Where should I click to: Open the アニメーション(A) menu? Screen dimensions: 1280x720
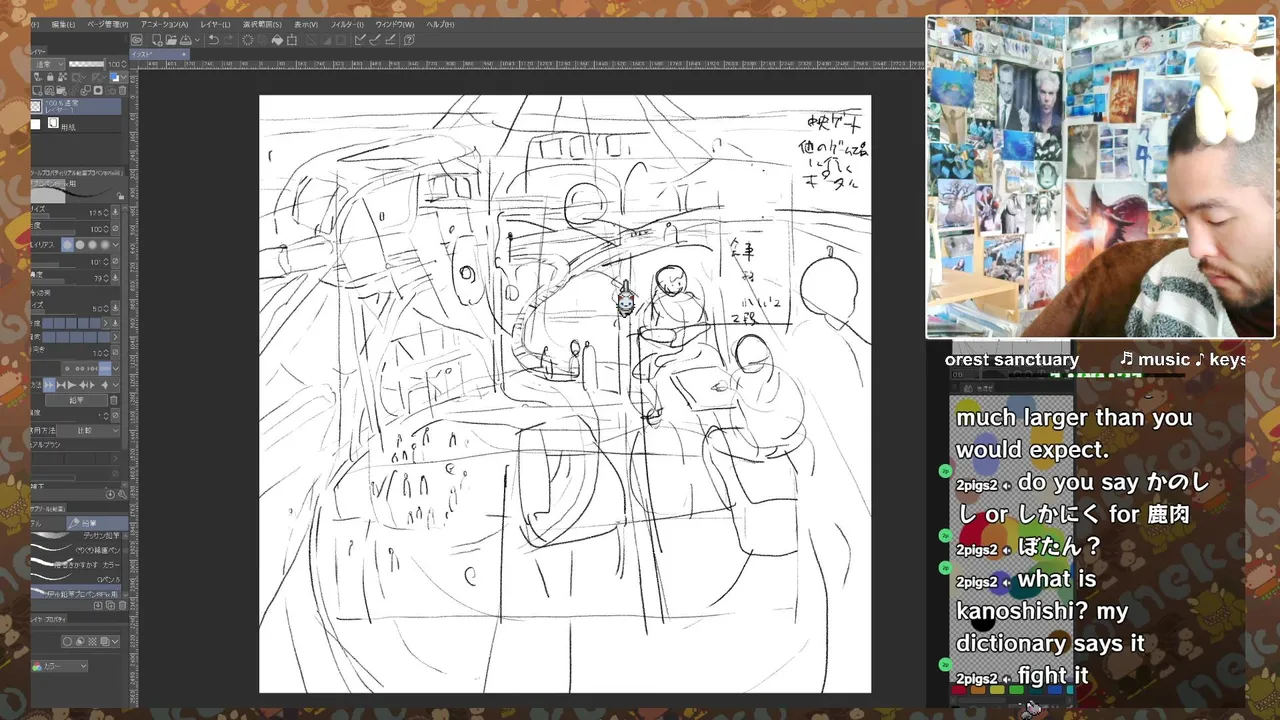(x=164, y=24)
